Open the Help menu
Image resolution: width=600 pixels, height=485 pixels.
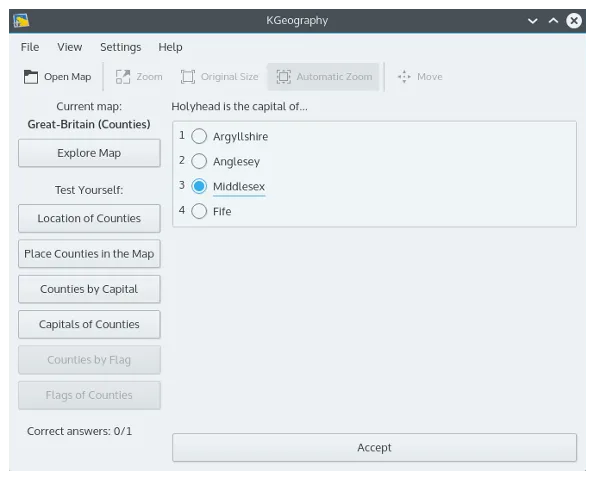tap(170, 47)
